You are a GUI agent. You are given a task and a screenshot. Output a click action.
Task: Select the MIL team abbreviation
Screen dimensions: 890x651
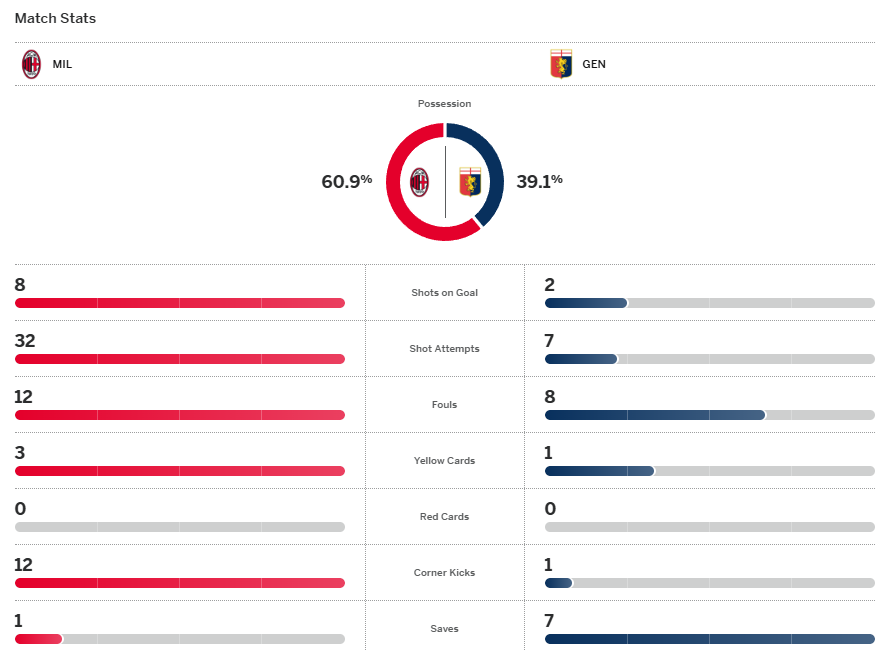coord(62,64)
